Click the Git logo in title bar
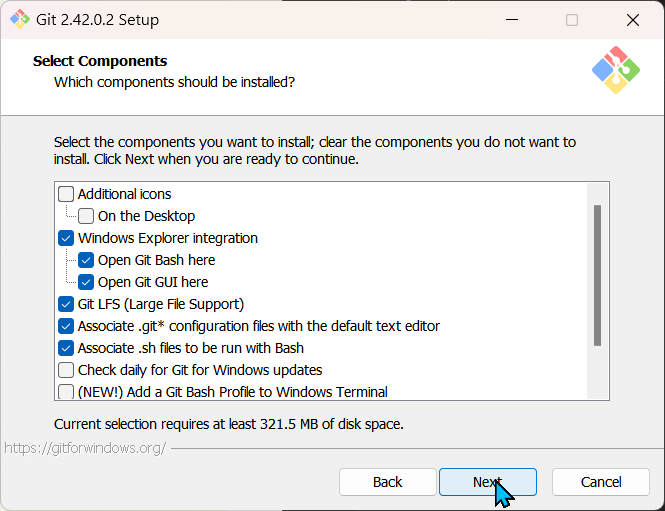The height and width of the screenshot is (511, 665). (x=20, y=20)
